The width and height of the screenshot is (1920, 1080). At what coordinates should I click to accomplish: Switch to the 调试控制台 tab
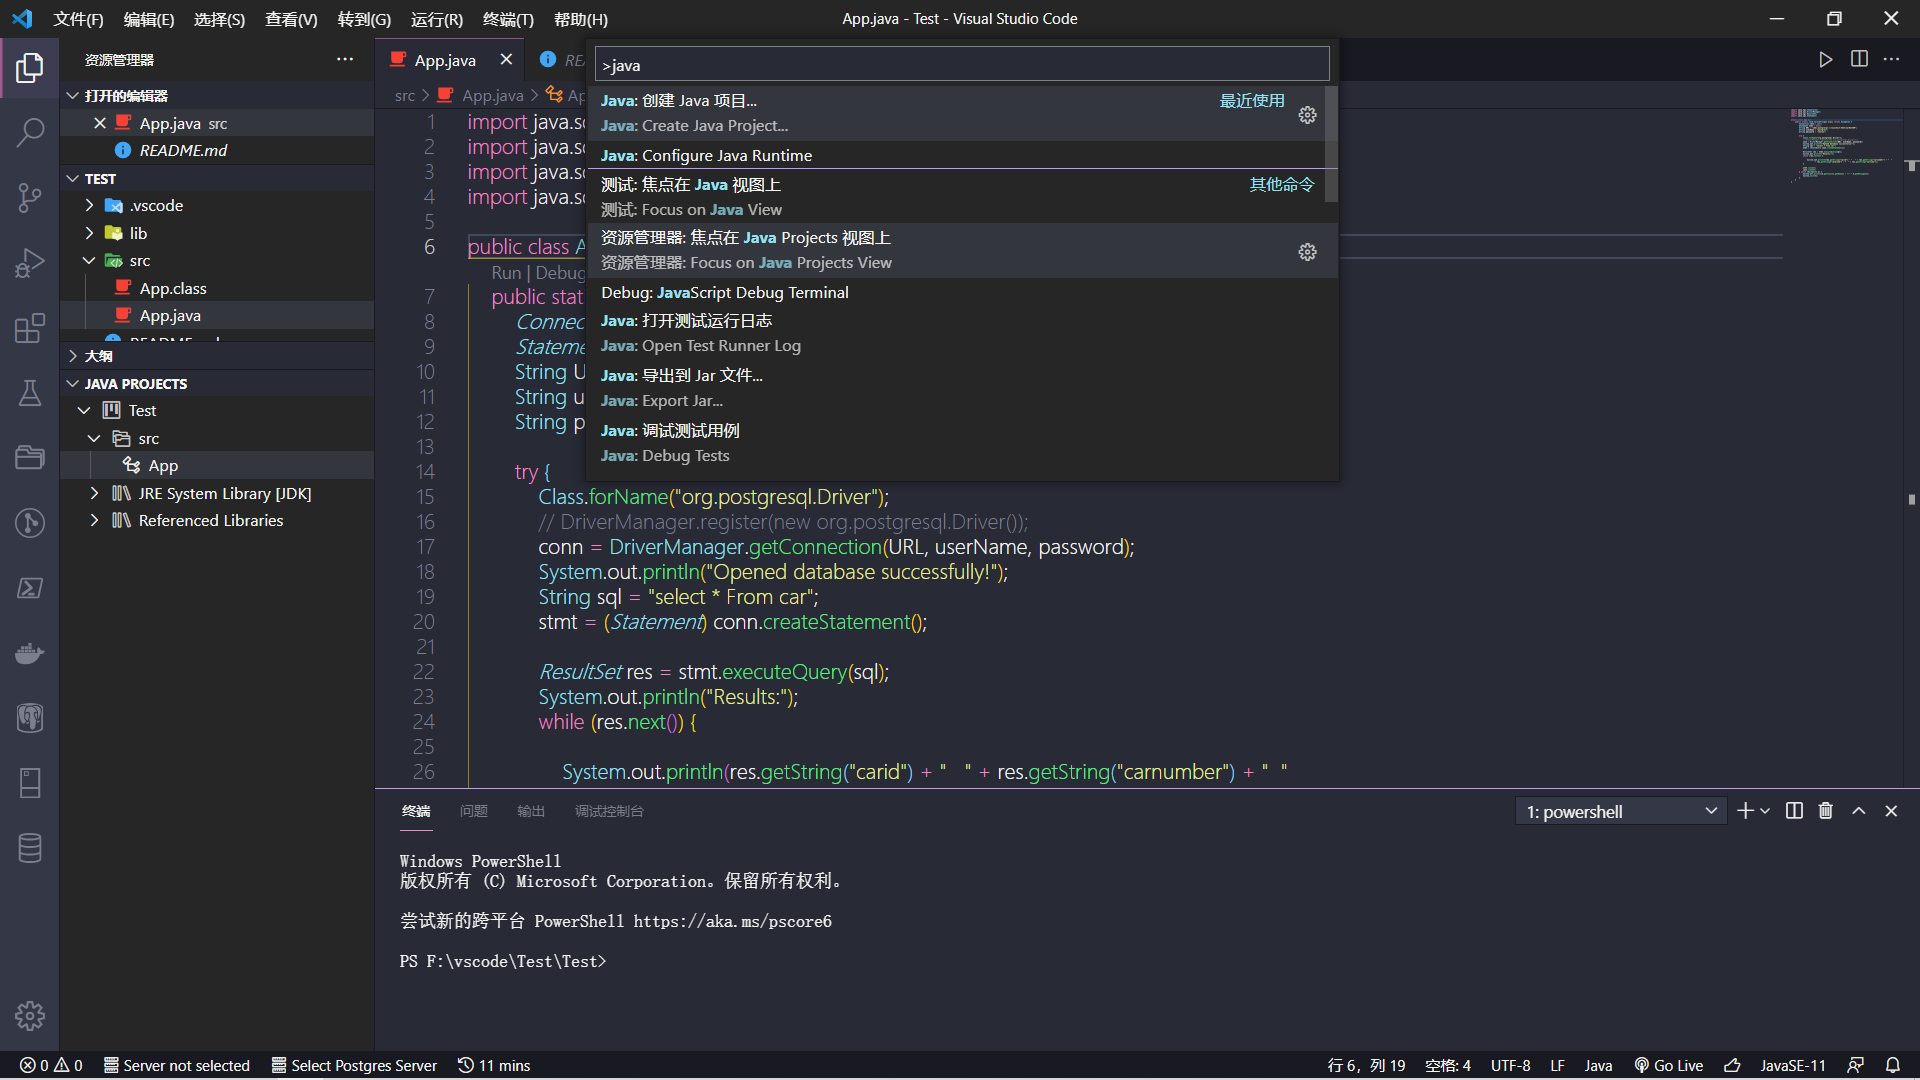click(609, 811)
